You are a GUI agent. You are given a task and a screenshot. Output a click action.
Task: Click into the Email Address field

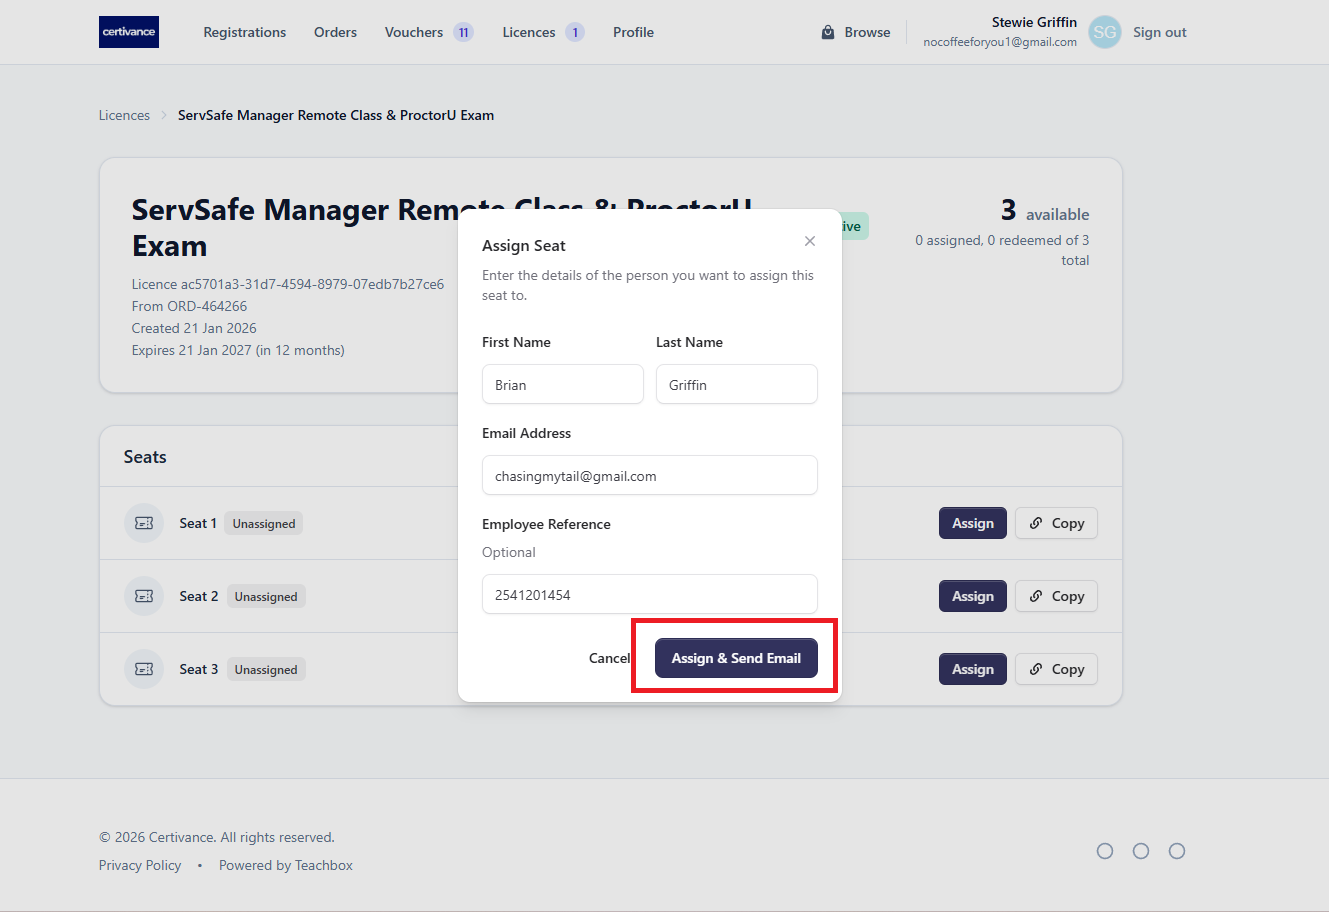point(650,475)
